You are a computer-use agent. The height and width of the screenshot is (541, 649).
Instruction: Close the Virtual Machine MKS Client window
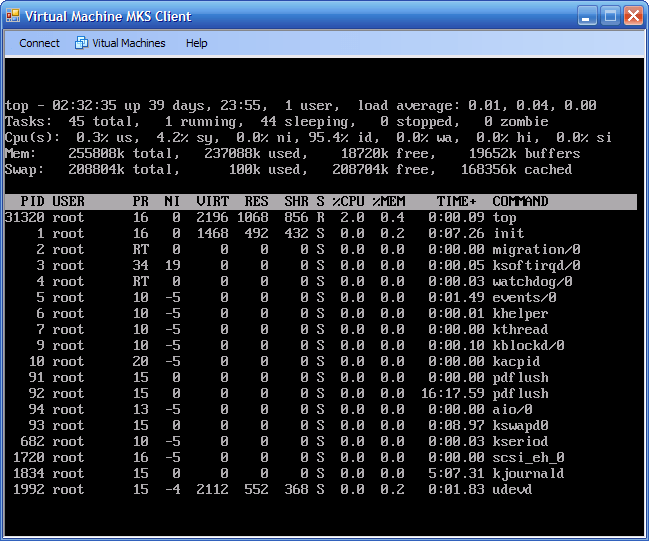point(633,16)
